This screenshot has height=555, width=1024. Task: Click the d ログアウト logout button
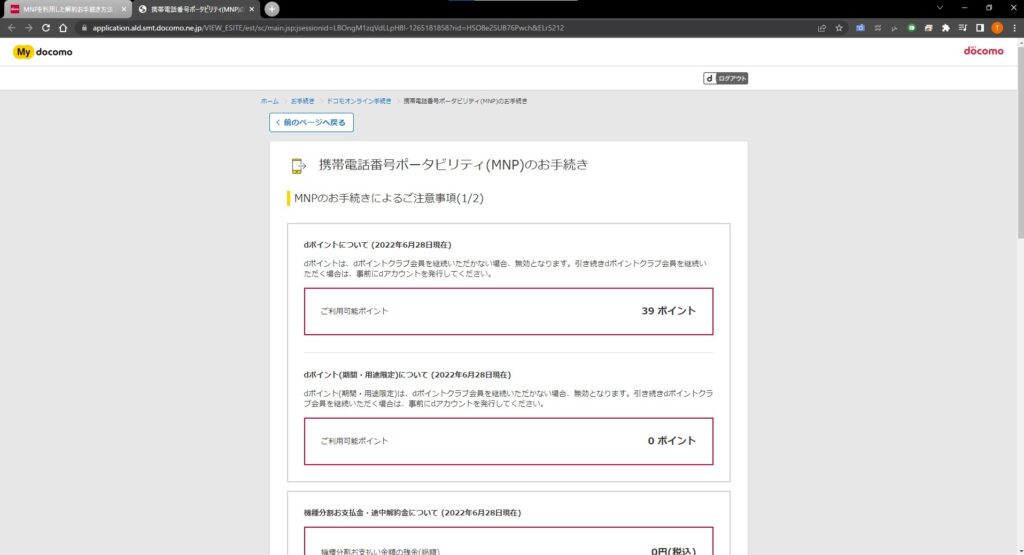point(726,78)
